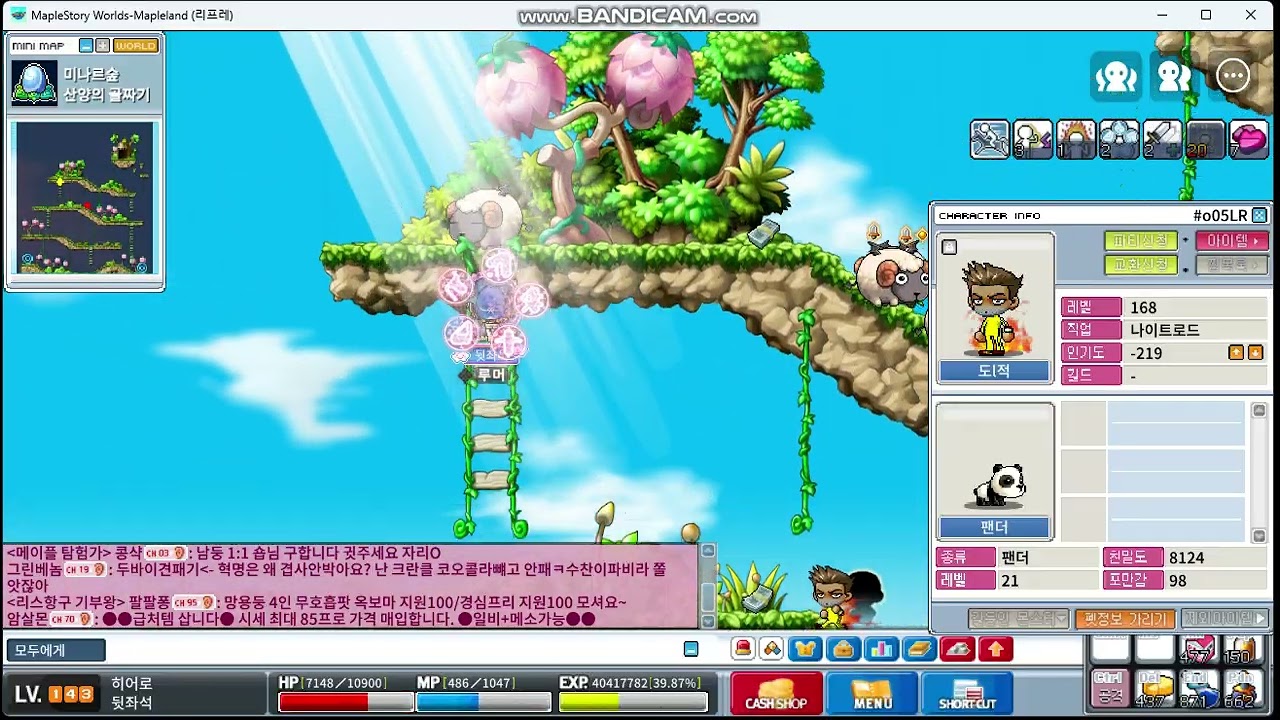Open the stats bar-chart icon
The width and height of the screenshot is (1280, 720).
883,649
